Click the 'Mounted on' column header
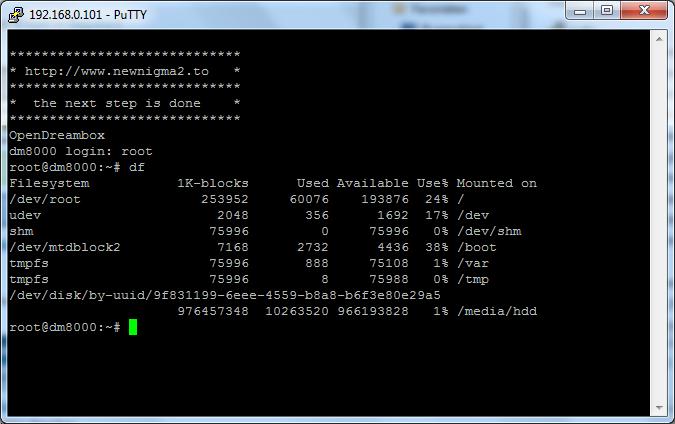 point(497,183)
